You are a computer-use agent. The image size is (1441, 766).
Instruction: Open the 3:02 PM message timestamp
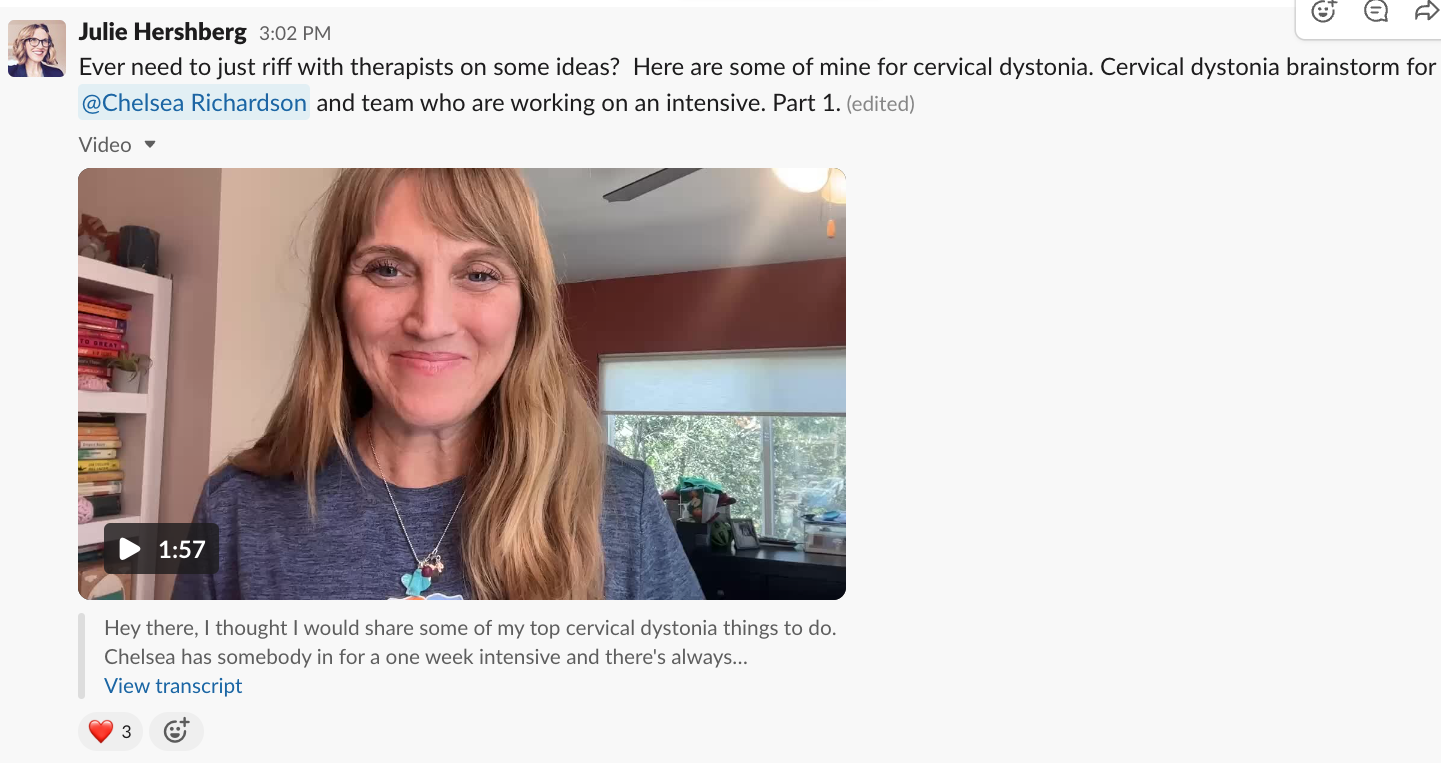295,34
